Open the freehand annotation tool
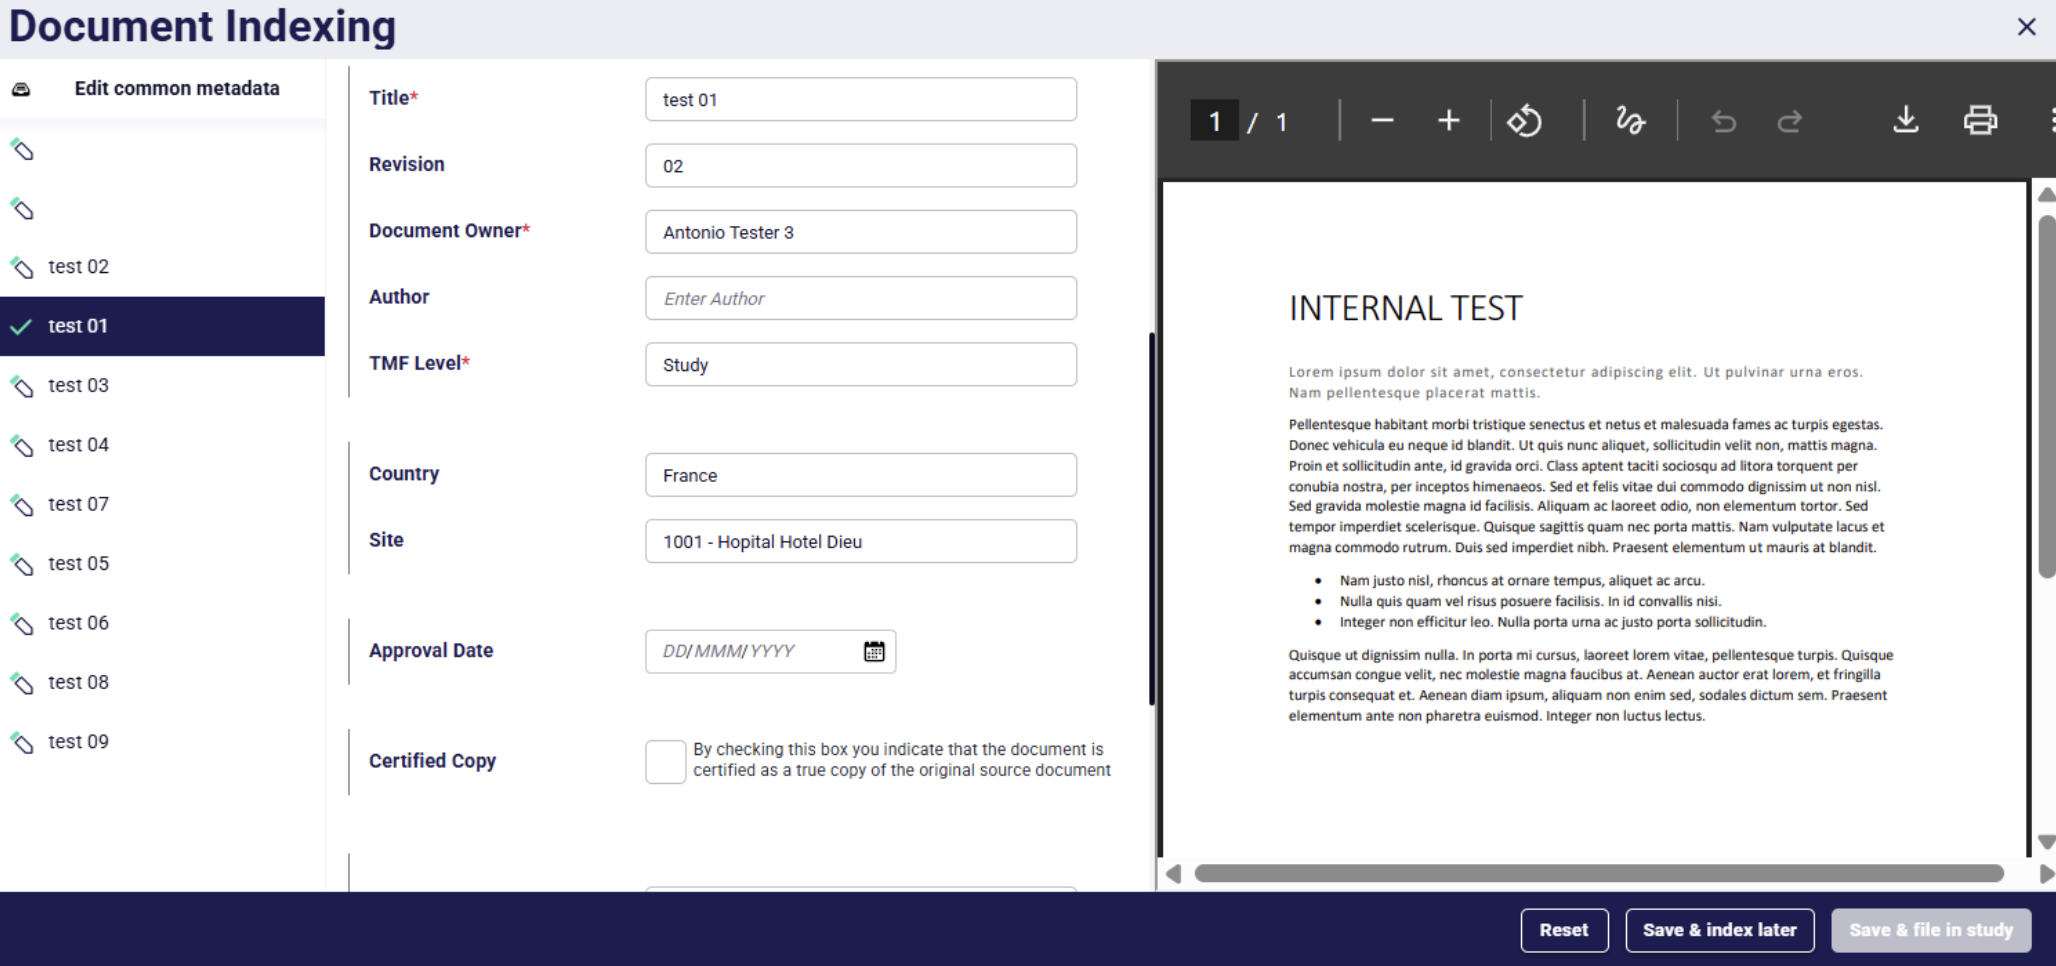 coord(1629,120)
